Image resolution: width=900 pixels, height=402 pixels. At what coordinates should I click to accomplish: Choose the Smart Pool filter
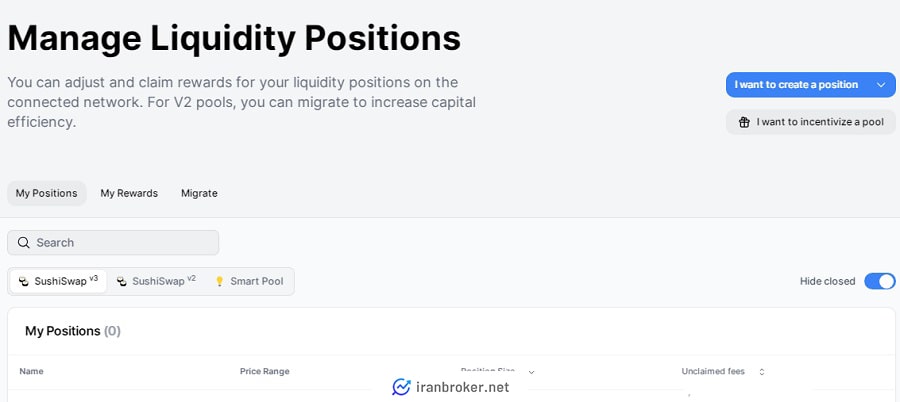250,281
